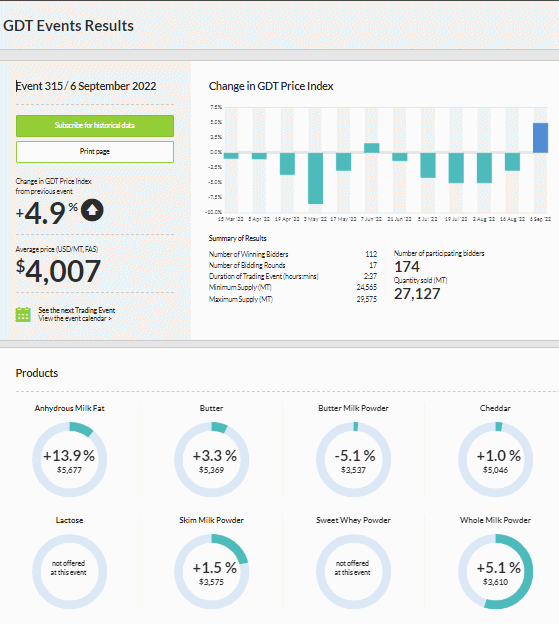
Task: Click the Event 315 / 6 September 2022 title
Action: click(x=86, y=86)
